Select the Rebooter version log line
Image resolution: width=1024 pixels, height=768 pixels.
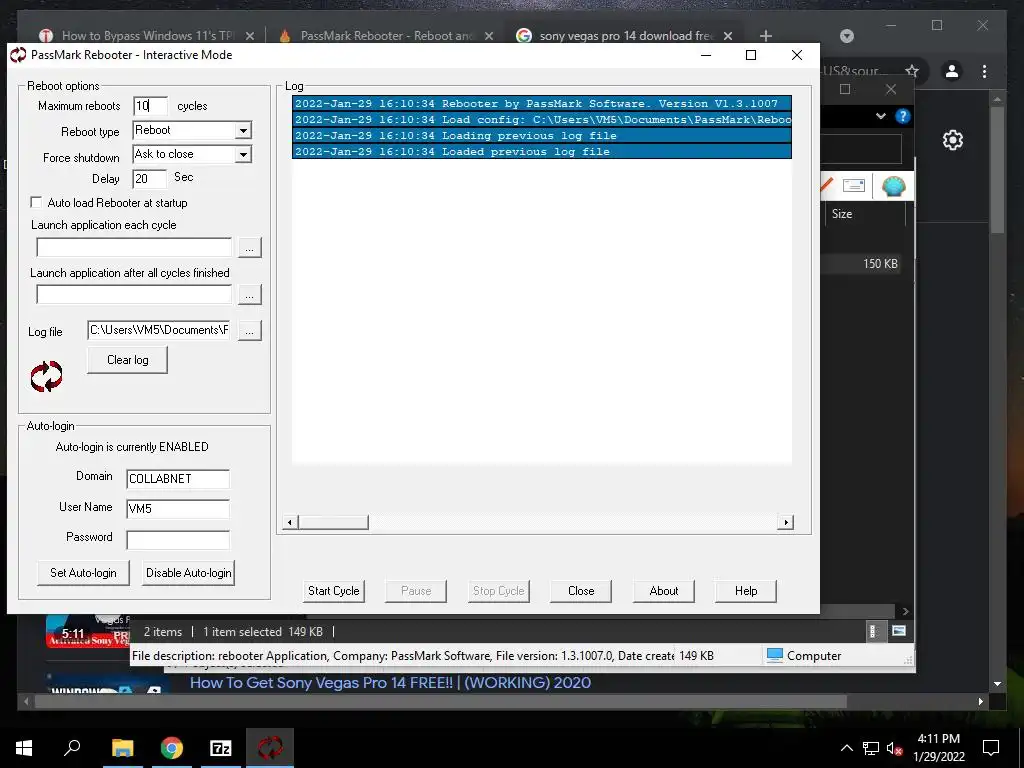click(542, 103)
